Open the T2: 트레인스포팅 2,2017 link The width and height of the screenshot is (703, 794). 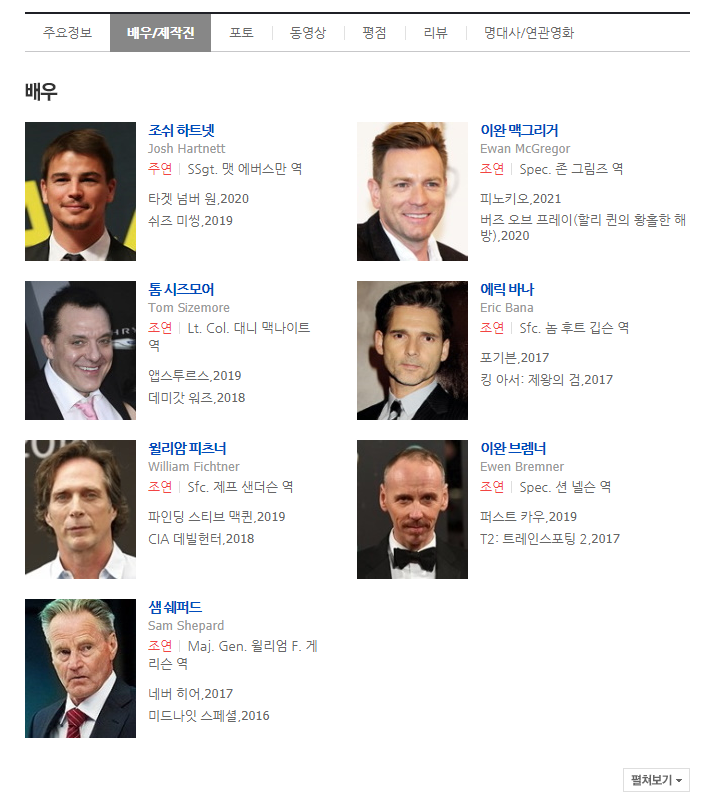point(550,539)
